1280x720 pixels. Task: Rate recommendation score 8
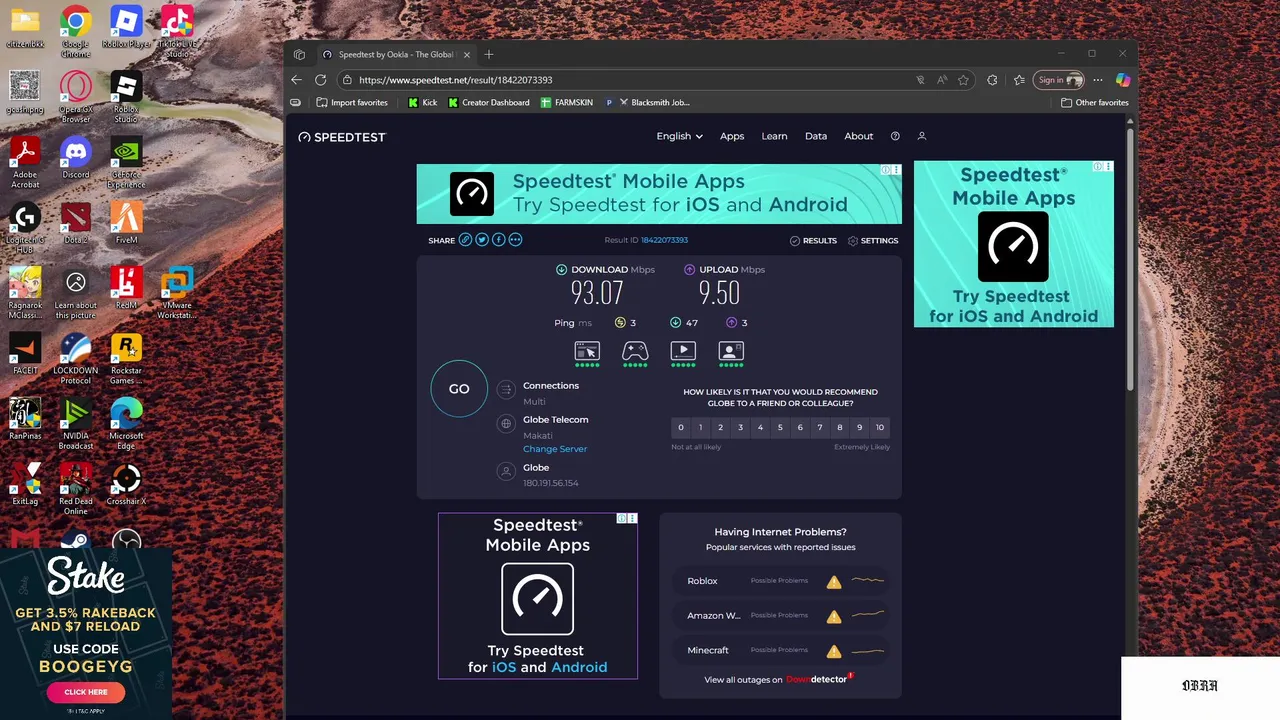click(839, 427)
